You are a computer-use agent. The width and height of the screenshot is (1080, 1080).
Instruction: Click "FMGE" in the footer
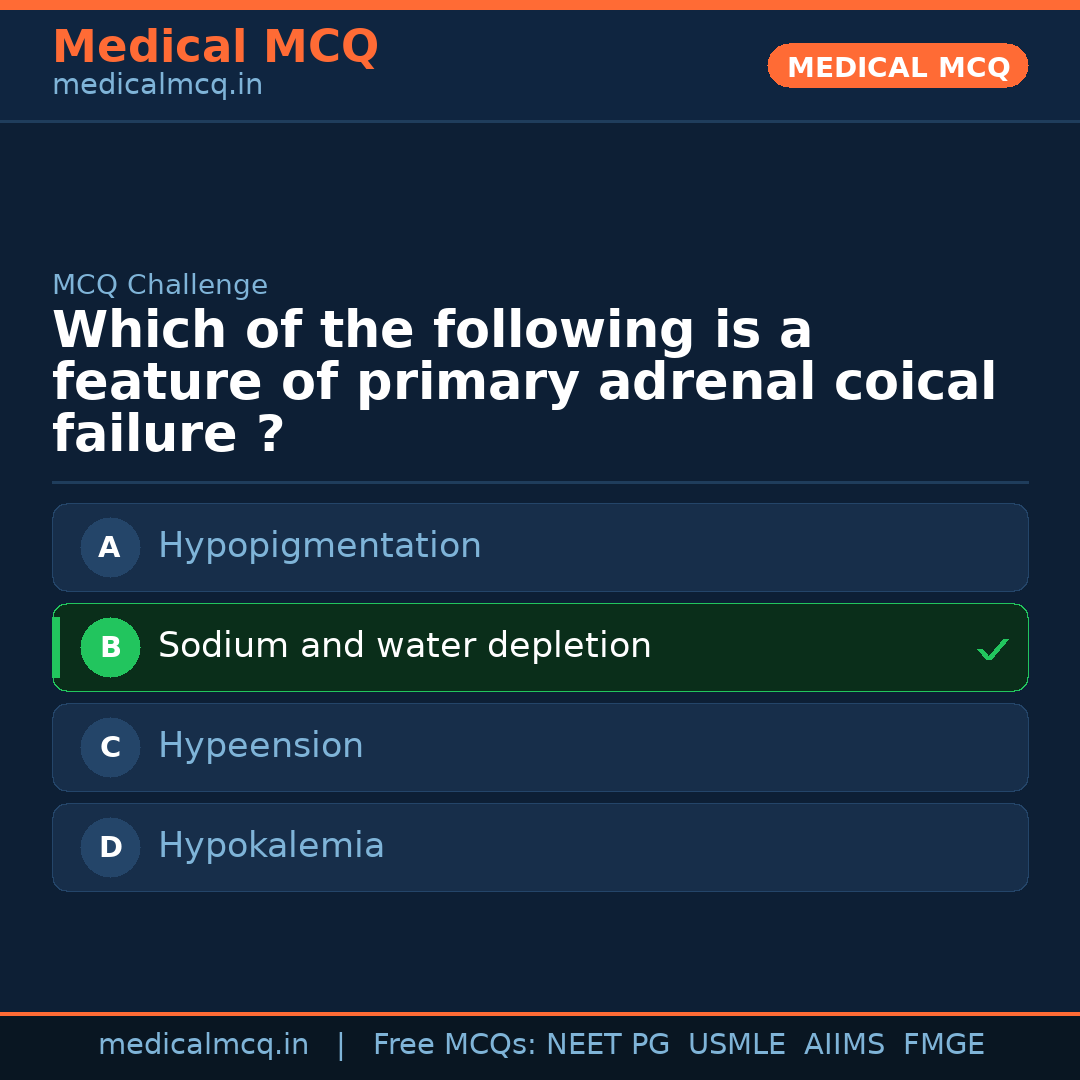[943, 1045]
